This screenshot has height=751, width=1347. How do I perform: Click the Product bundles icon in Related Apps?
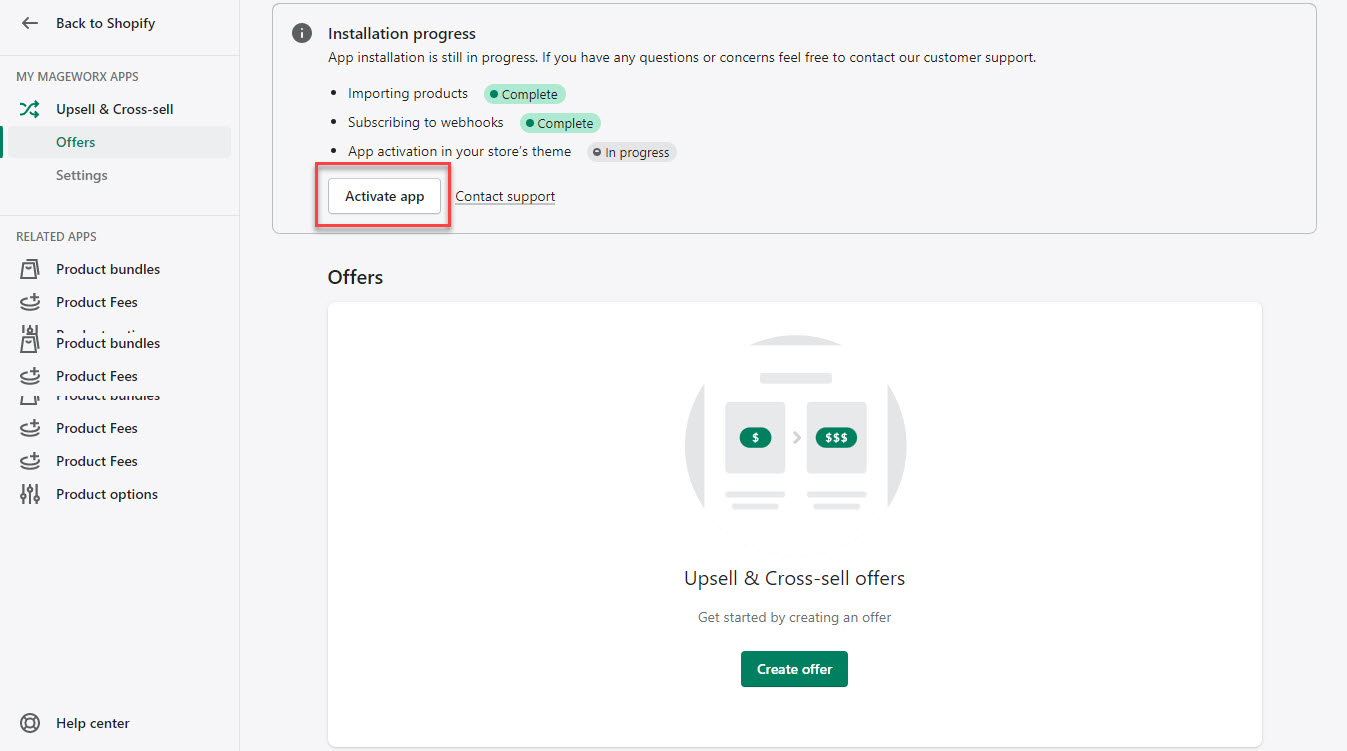(x=29, y=268)
